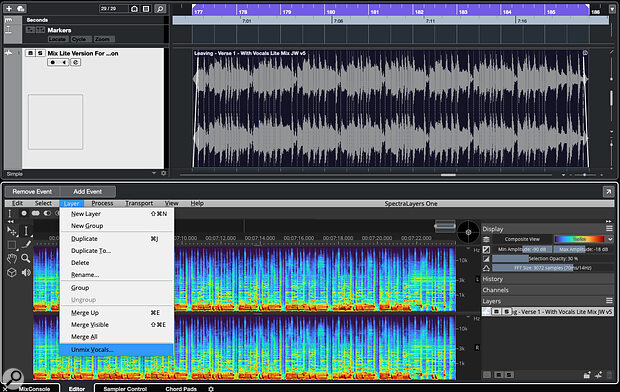This screenshot has width=620, height=392.
Task: Switch to the MixConsole tab
Action: [x=34, y=389]
